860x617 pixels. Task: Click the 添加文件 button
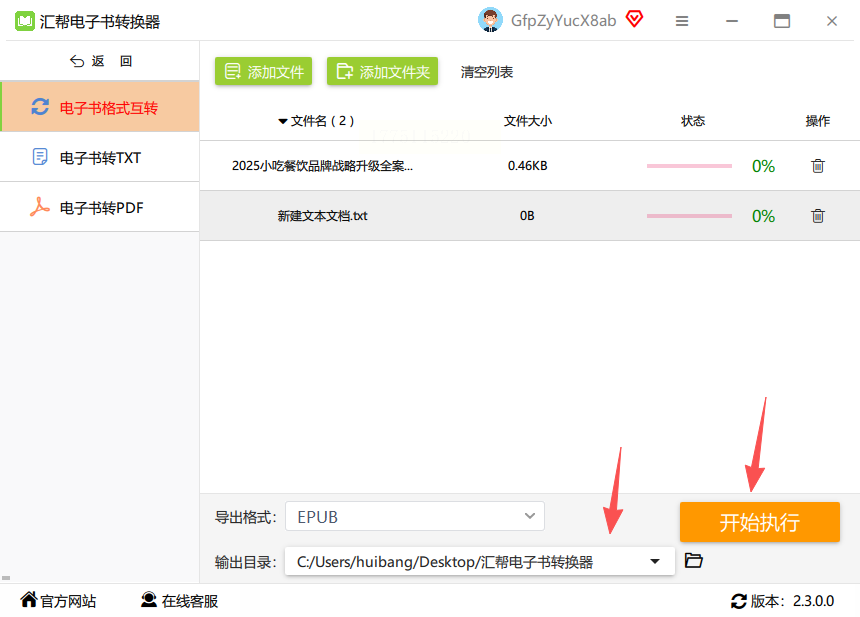pos(263,71)
